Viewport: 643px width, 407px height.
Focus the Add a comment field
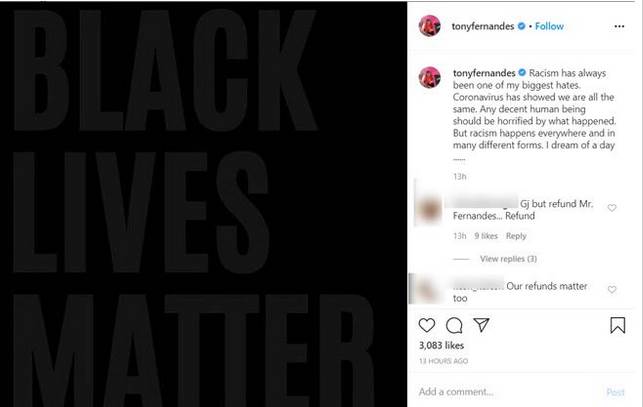click(x=506, y=392)
